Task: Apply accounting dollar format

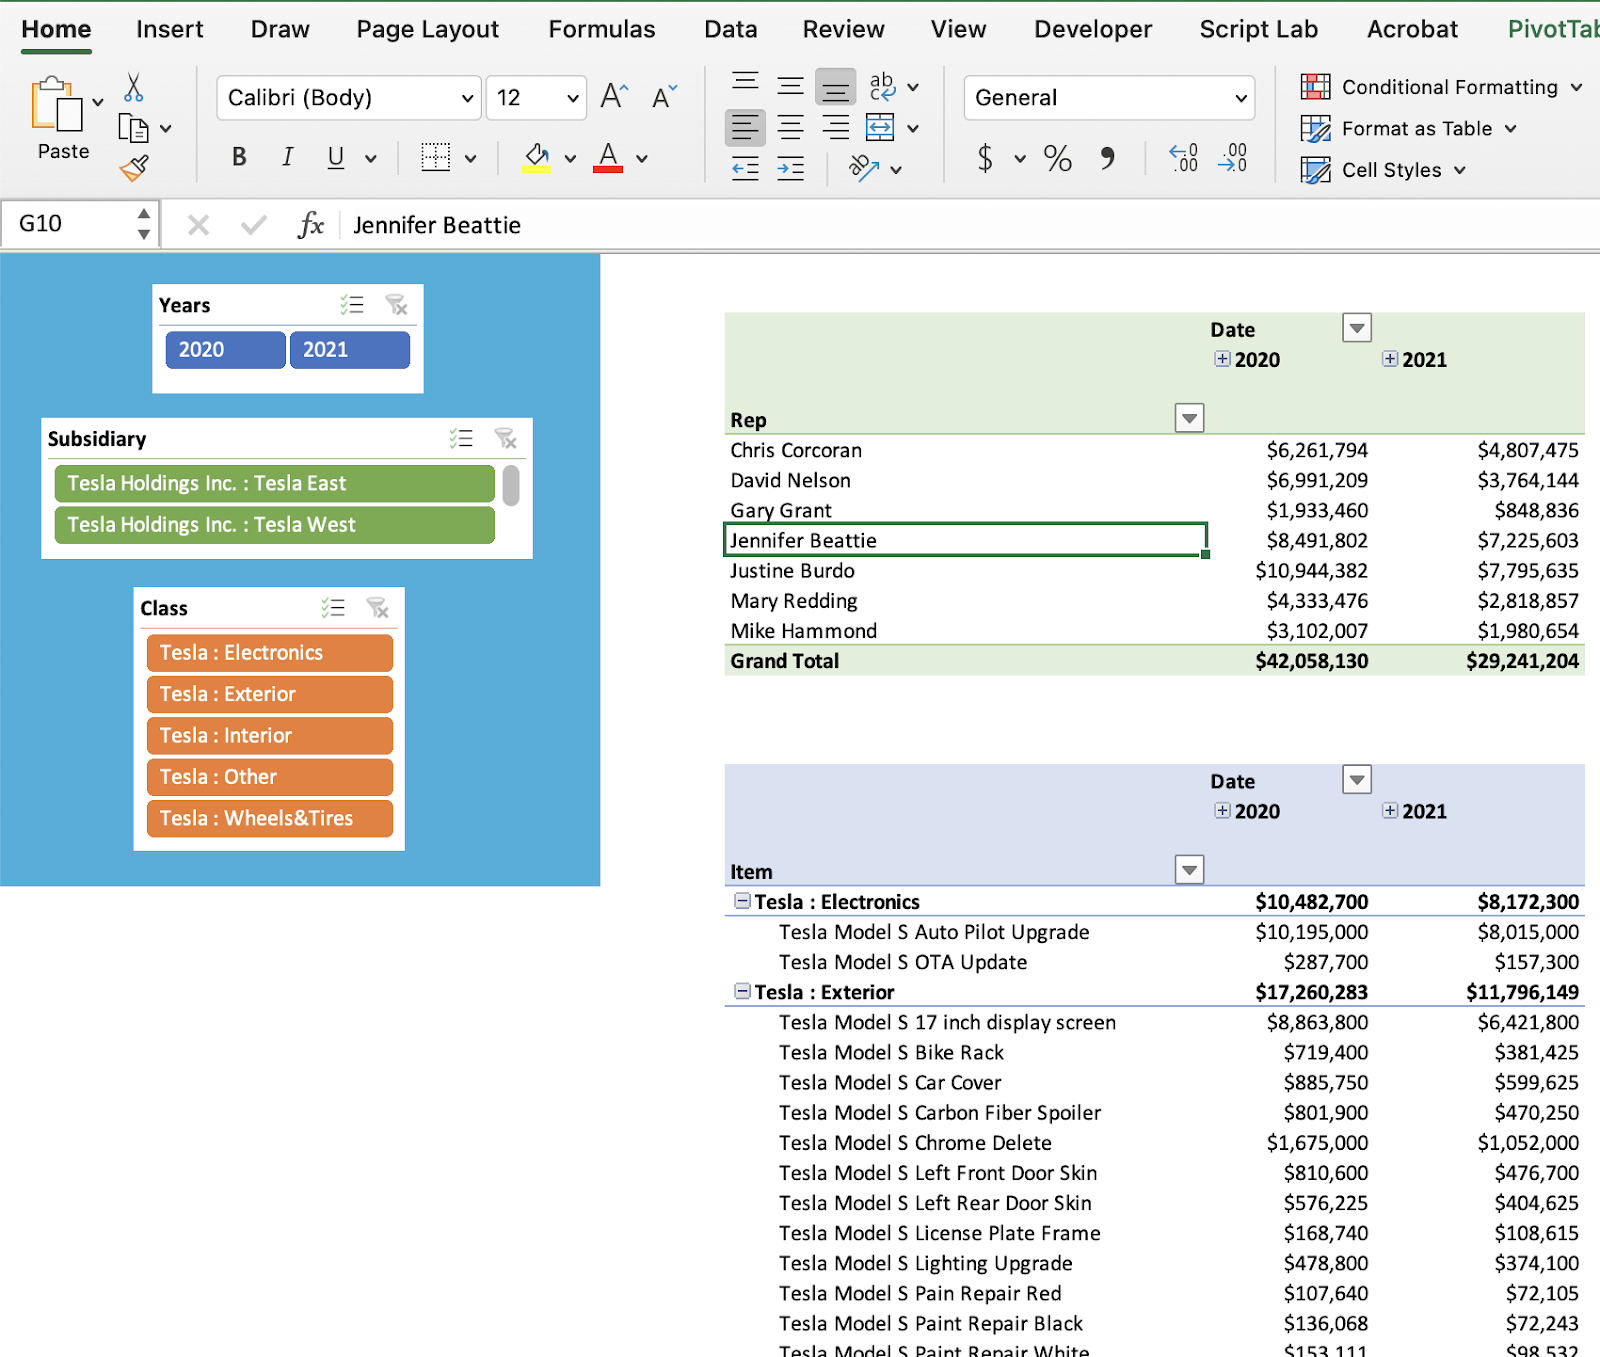Action: point(985,157)
